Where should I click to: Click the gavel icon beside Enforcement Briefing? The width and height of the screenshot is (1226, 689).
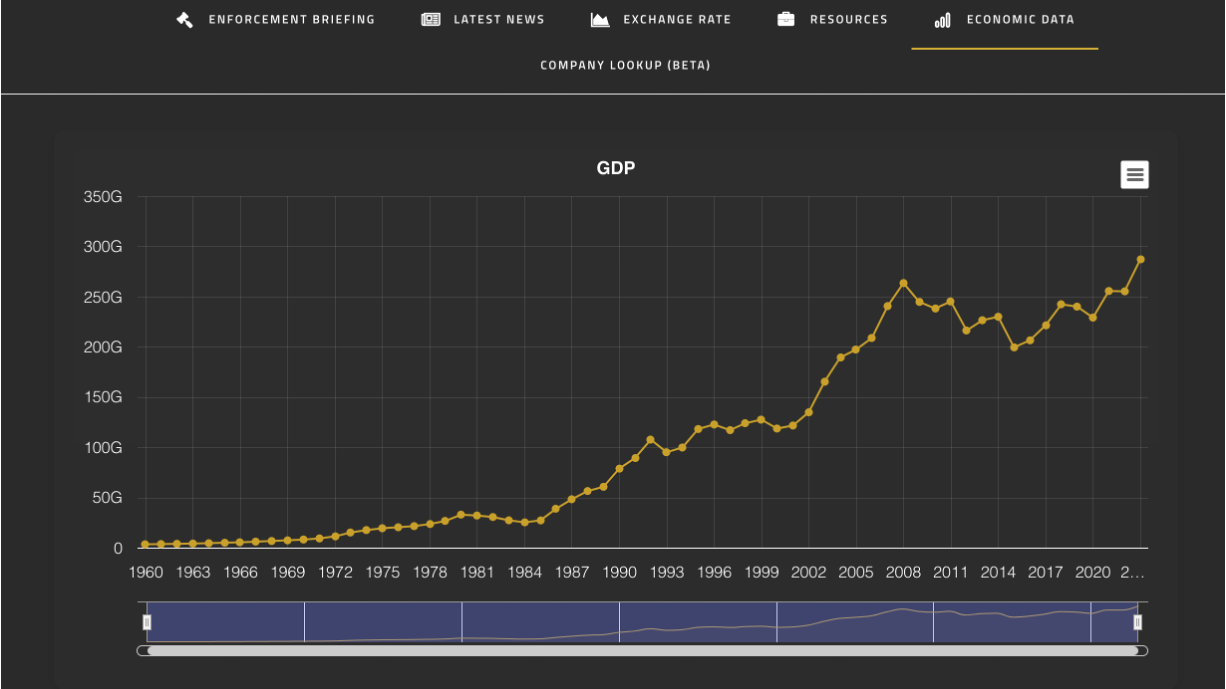pyautogui.click(x=185, y=20)
